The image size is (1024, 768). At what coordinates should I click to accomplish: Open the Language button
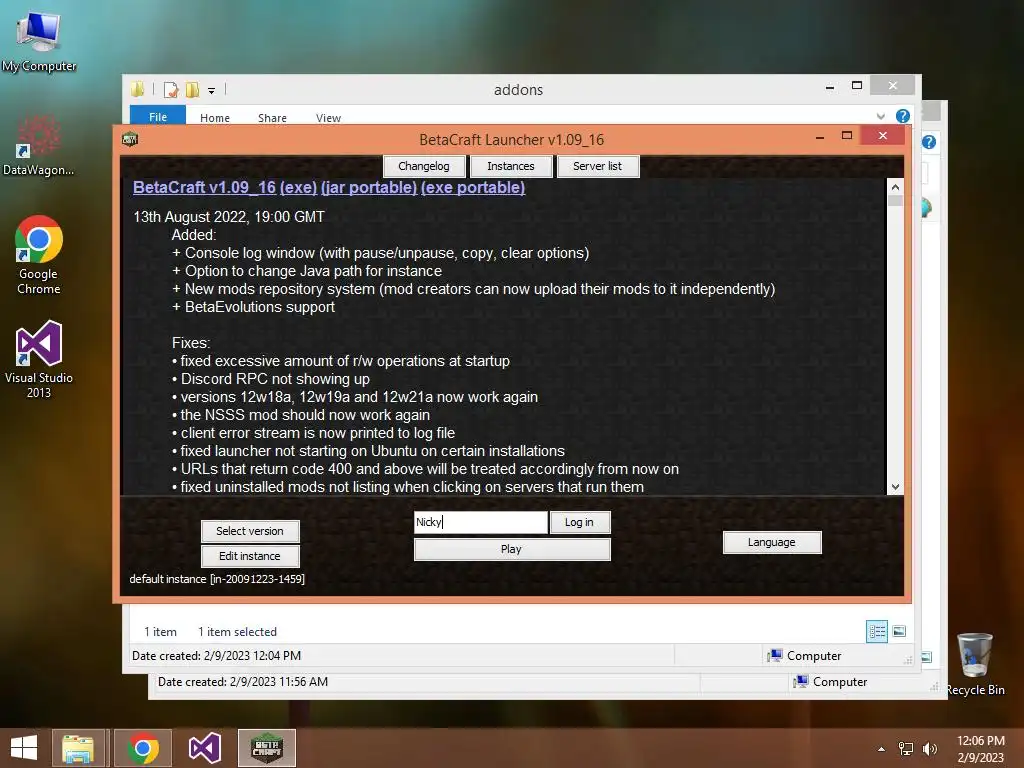(x=772, y=542)
